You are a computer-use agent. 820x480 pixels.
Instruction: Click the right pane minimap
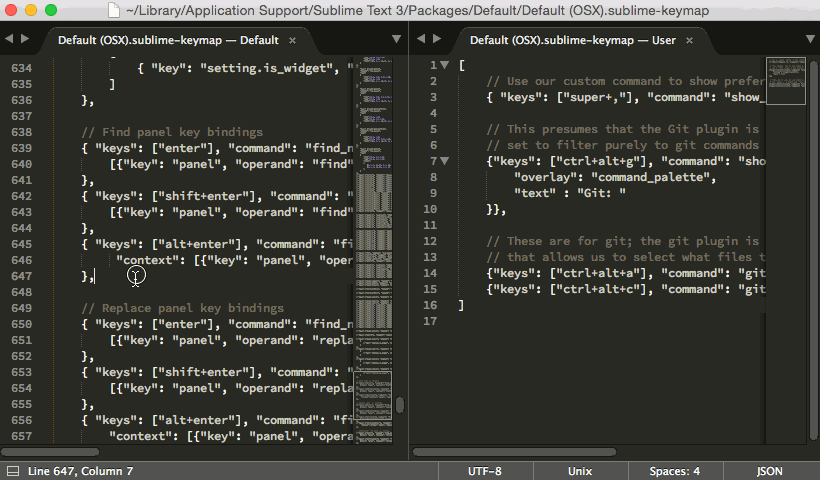[785, 81]
